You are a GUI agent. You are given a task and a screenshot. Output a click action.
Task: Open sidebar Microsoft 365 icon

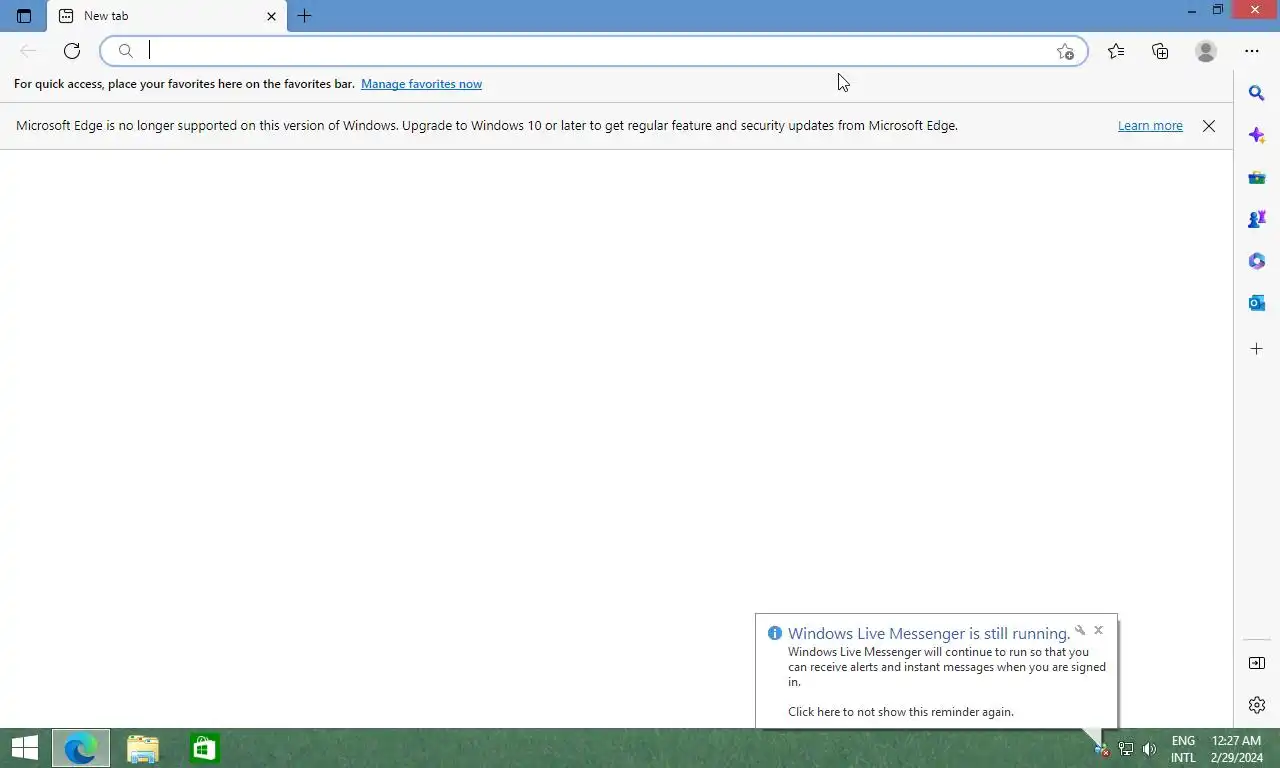point(1257,261)
